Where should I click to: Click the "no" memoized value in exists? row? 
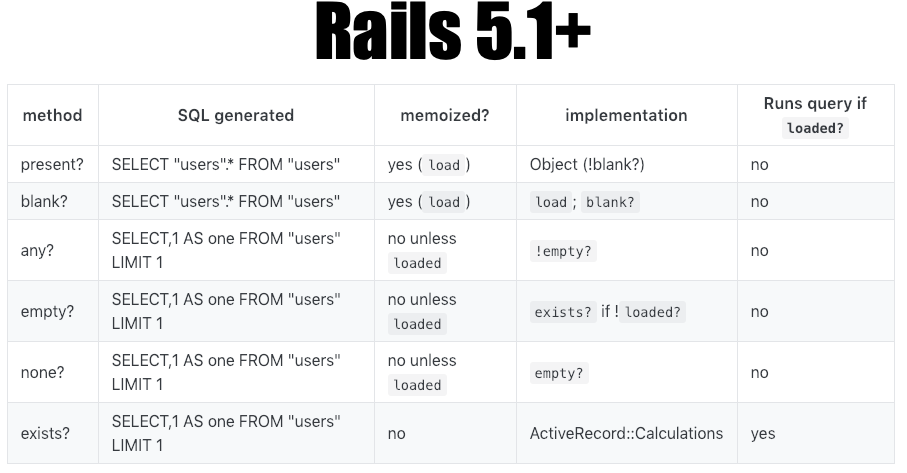click(397, 433)
